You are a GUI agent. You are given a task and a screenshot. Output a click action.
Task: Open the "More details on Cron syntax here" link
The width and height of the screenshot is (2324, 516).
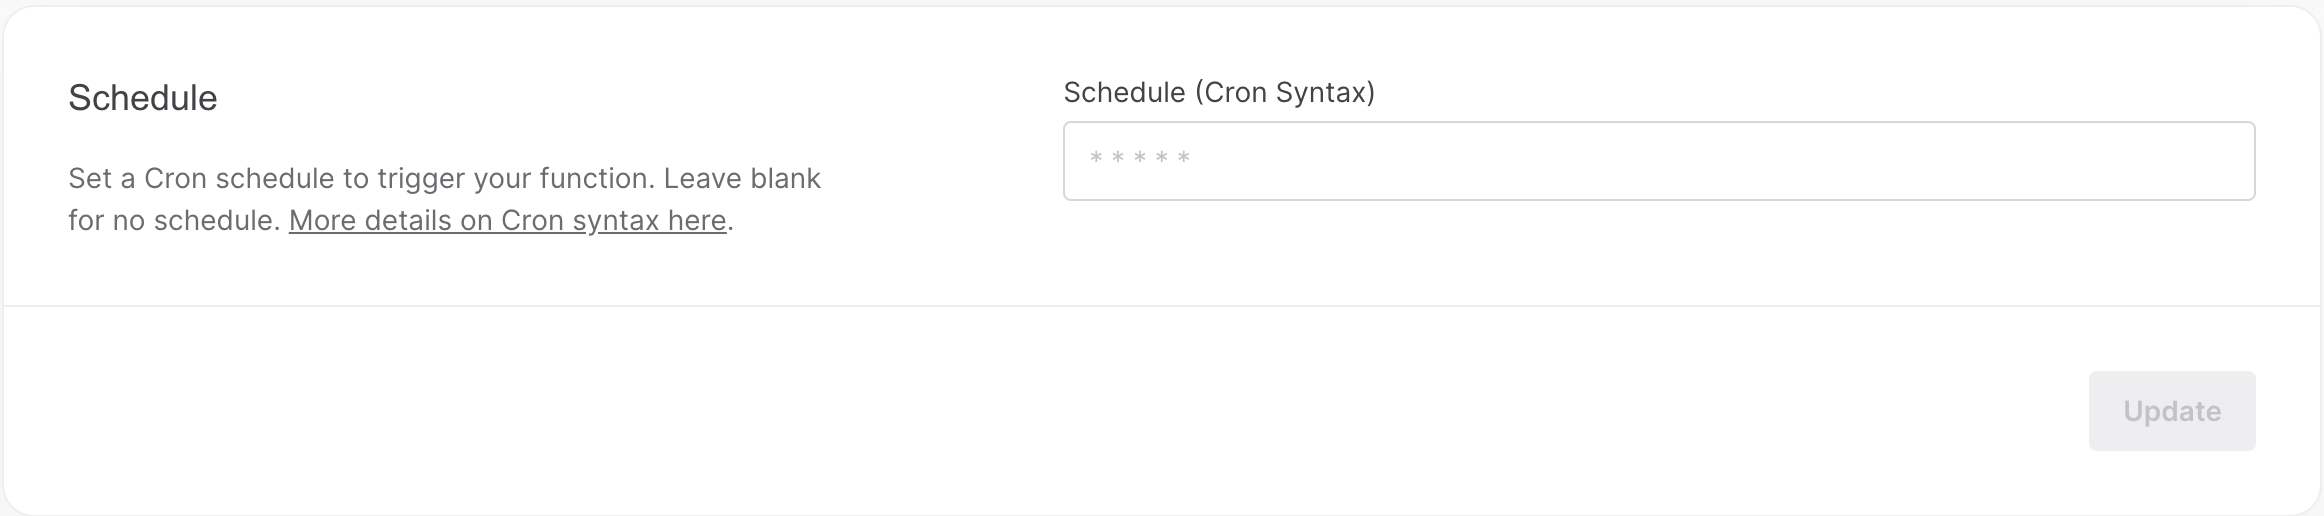[507, 220]
